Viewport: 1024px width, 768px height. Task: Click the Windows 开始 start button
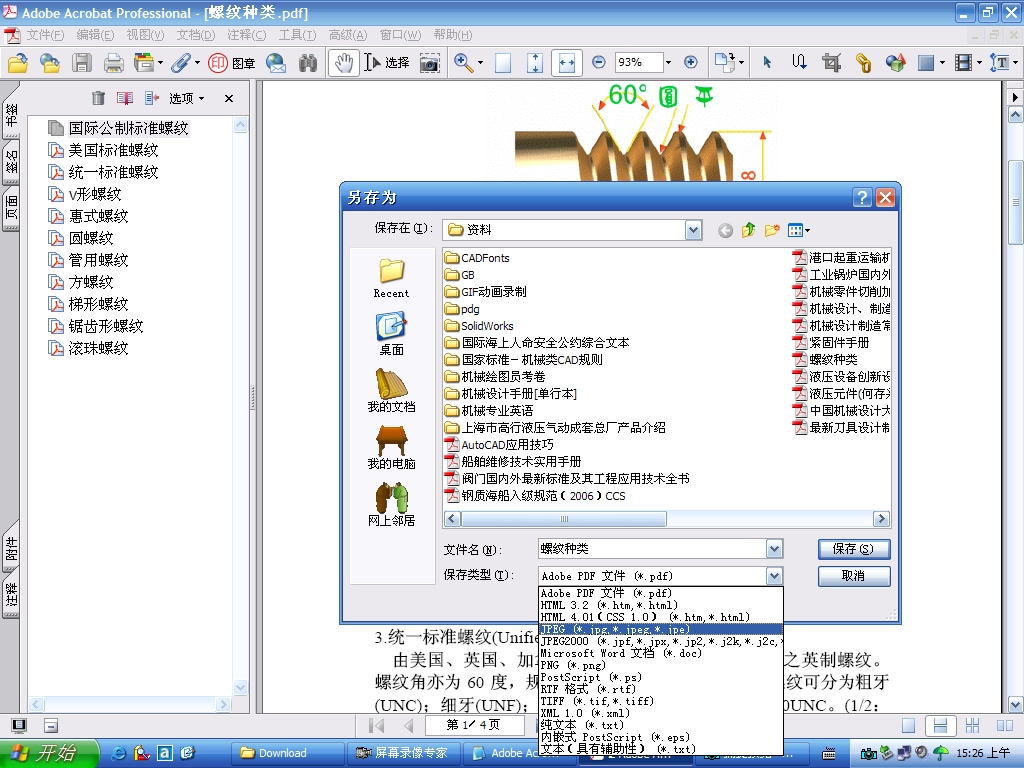click(x=49, y=753)
